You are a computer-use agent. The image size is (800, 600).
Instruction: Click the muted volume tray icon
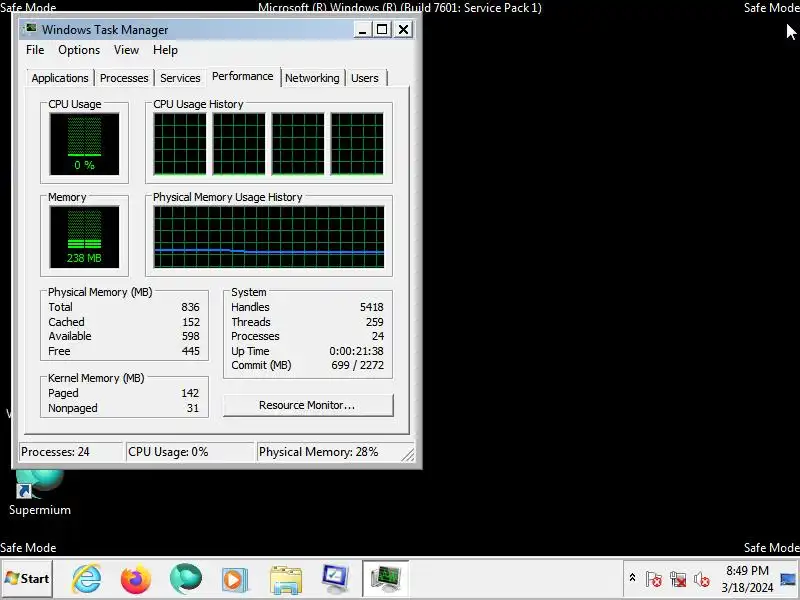pyautogui.click(x=702, y=579)
